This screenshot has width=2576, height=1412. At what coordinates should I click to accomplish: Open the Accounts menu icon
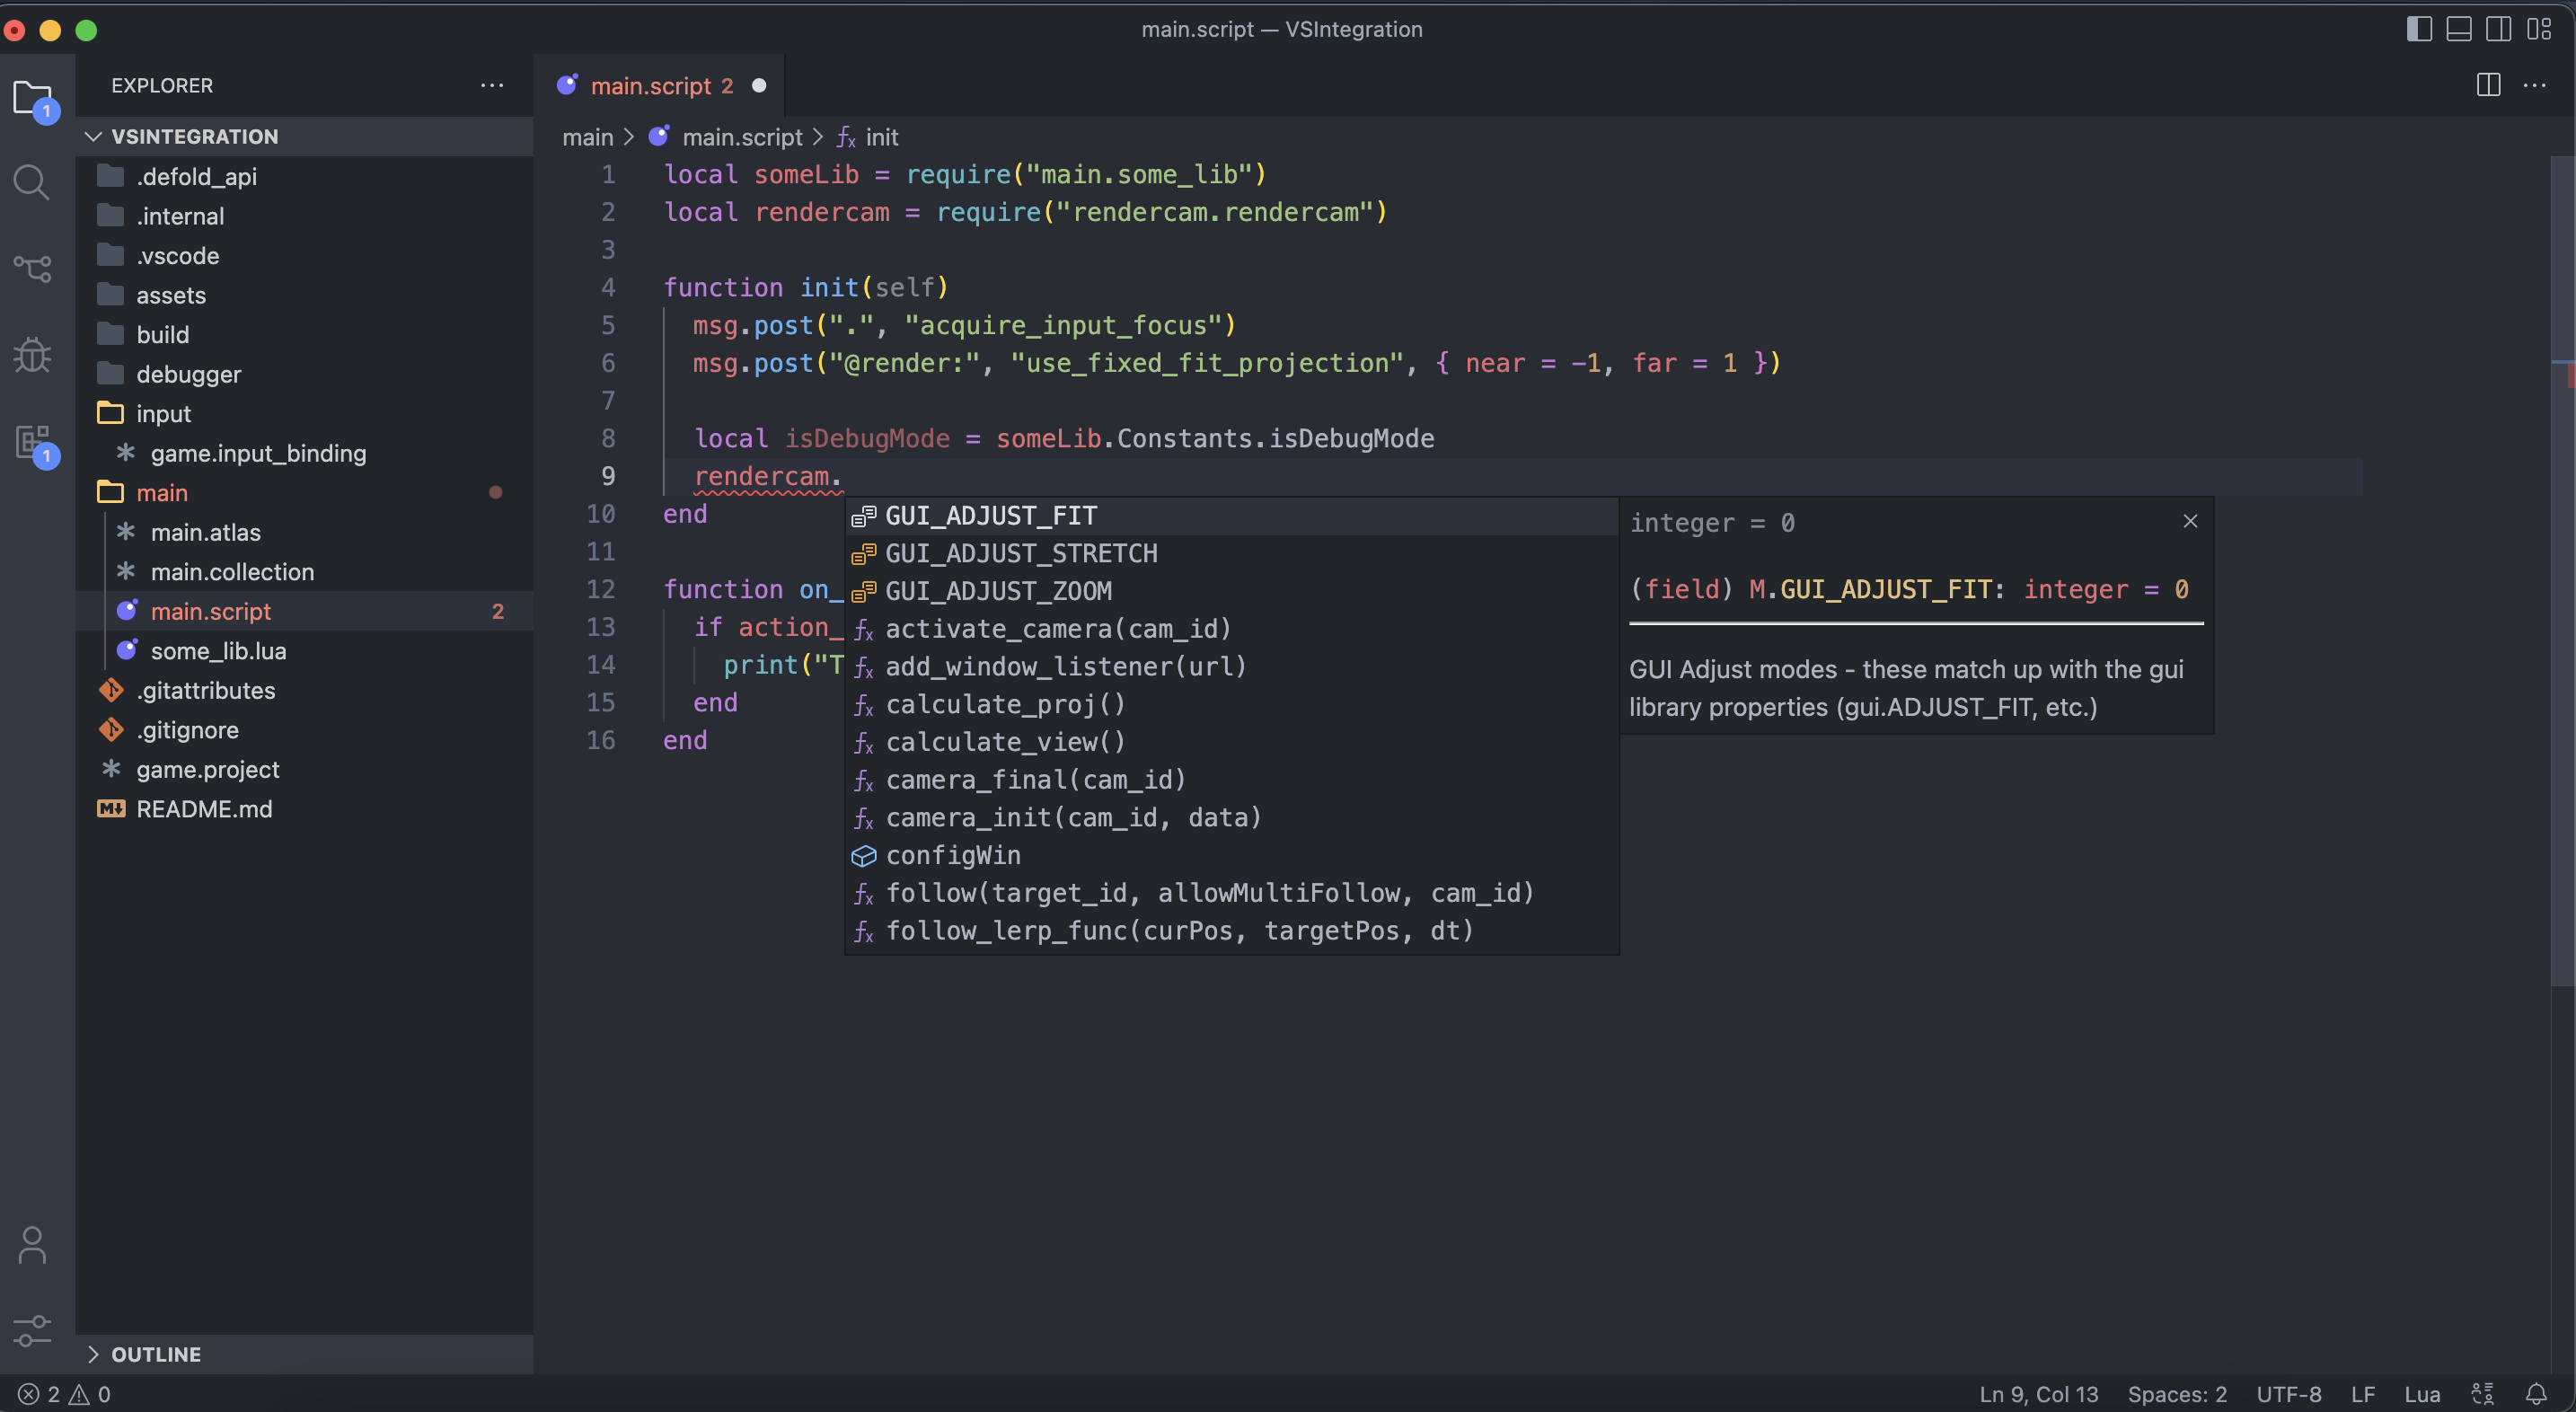tap(32, 1245)
